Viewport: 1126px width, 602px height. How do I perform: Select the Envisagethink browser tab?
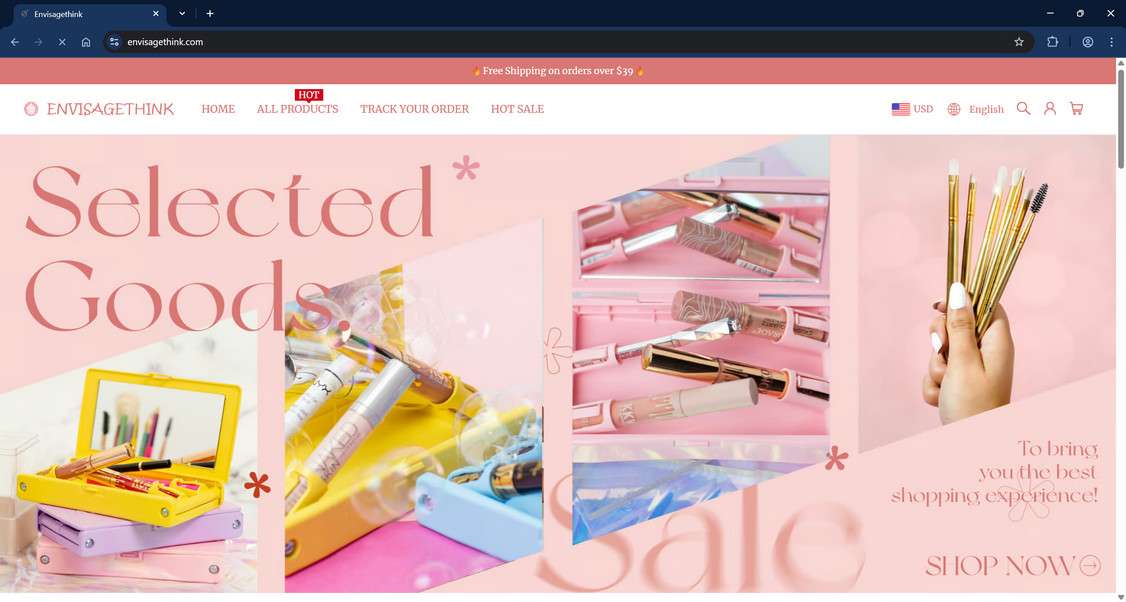coord(90,14)
